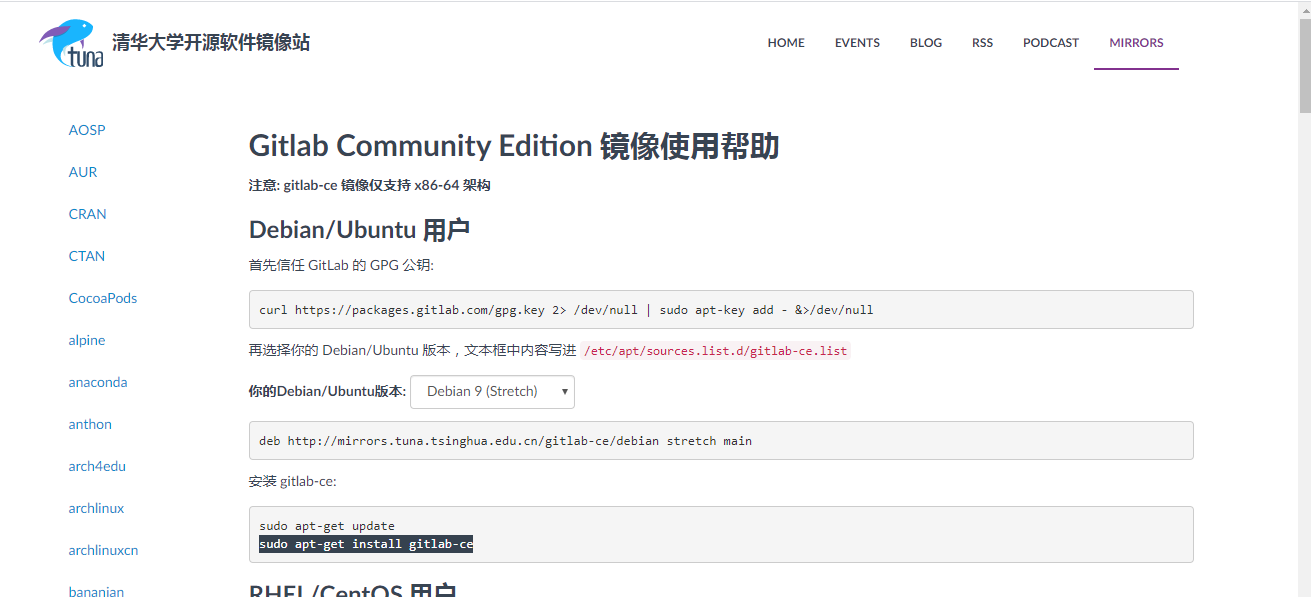Select the MIRRORS navigation tab
Screen dimensions: 1311x597
pos(1136,43)
